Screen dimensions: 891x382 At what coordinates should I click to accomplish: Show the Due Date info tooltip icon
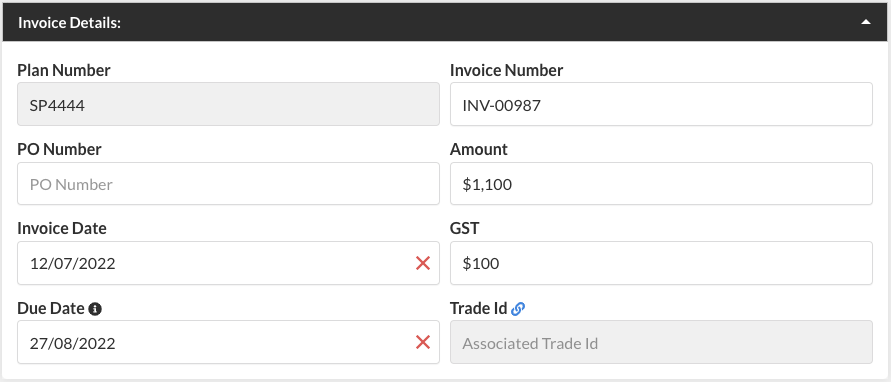95,309
